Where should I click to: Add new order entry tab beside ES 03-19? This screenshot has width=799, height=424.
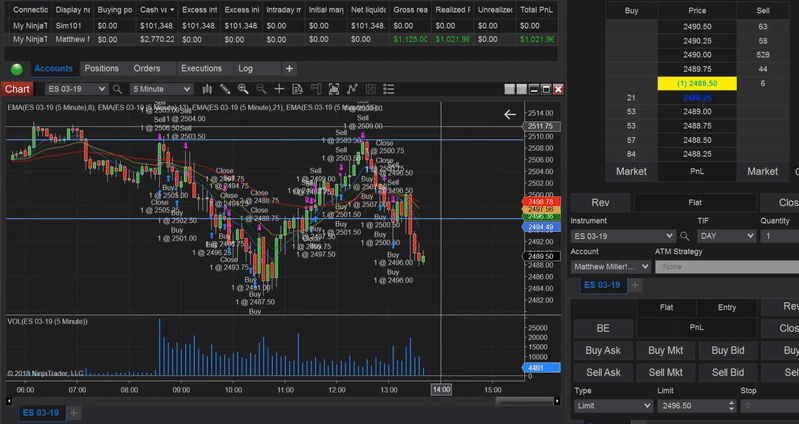(x=635, y=285)
